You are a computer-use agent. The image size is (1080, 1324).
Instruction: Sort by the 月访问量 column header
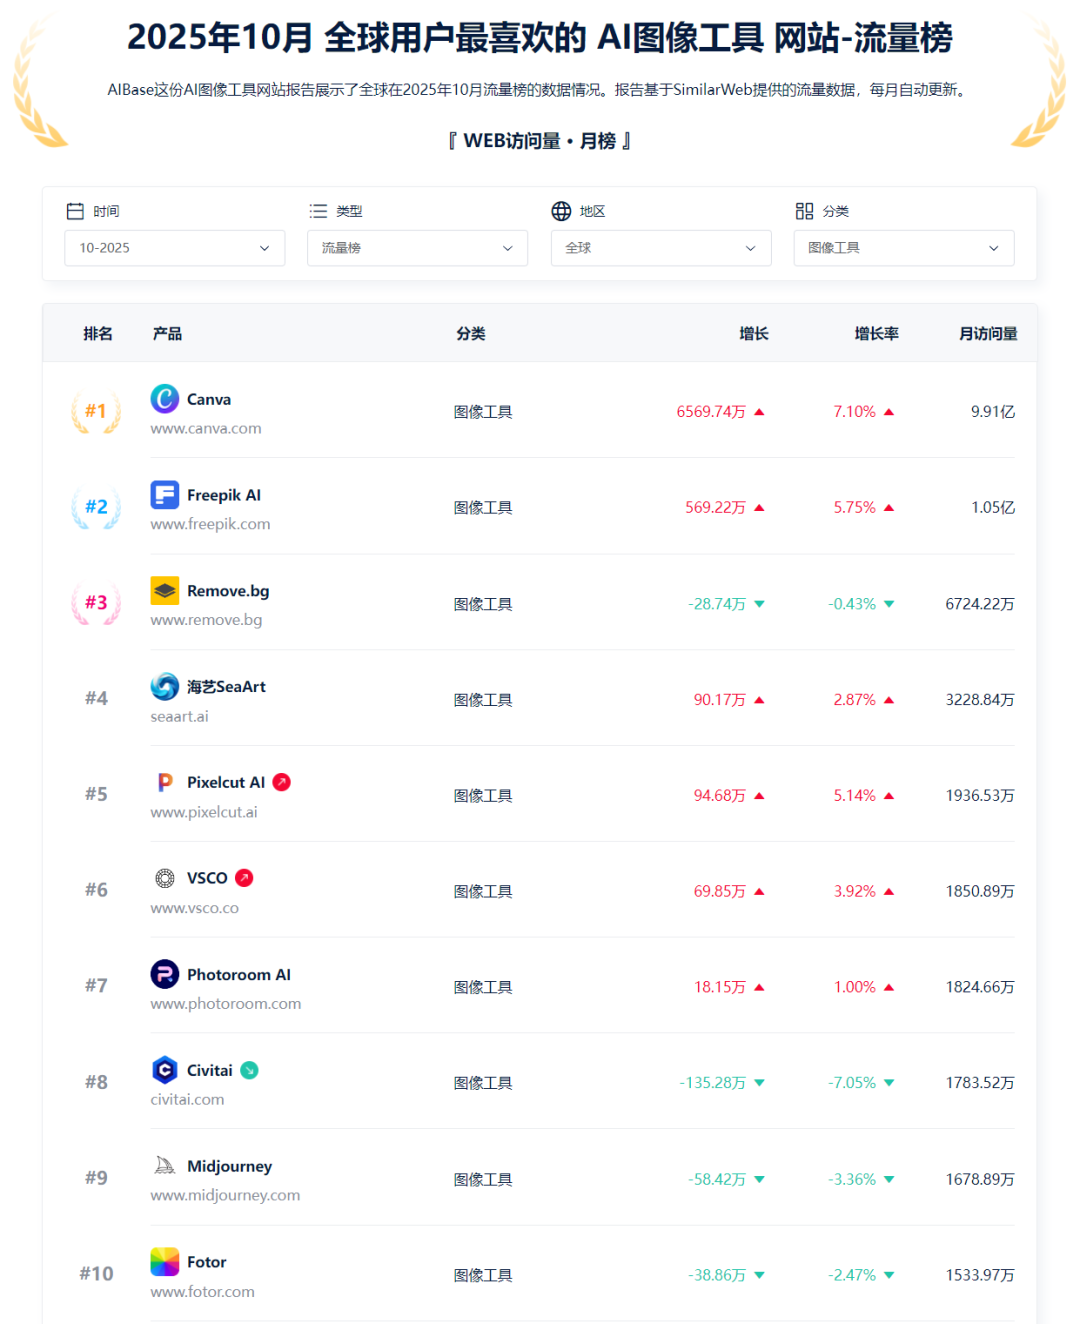point(988,333)
